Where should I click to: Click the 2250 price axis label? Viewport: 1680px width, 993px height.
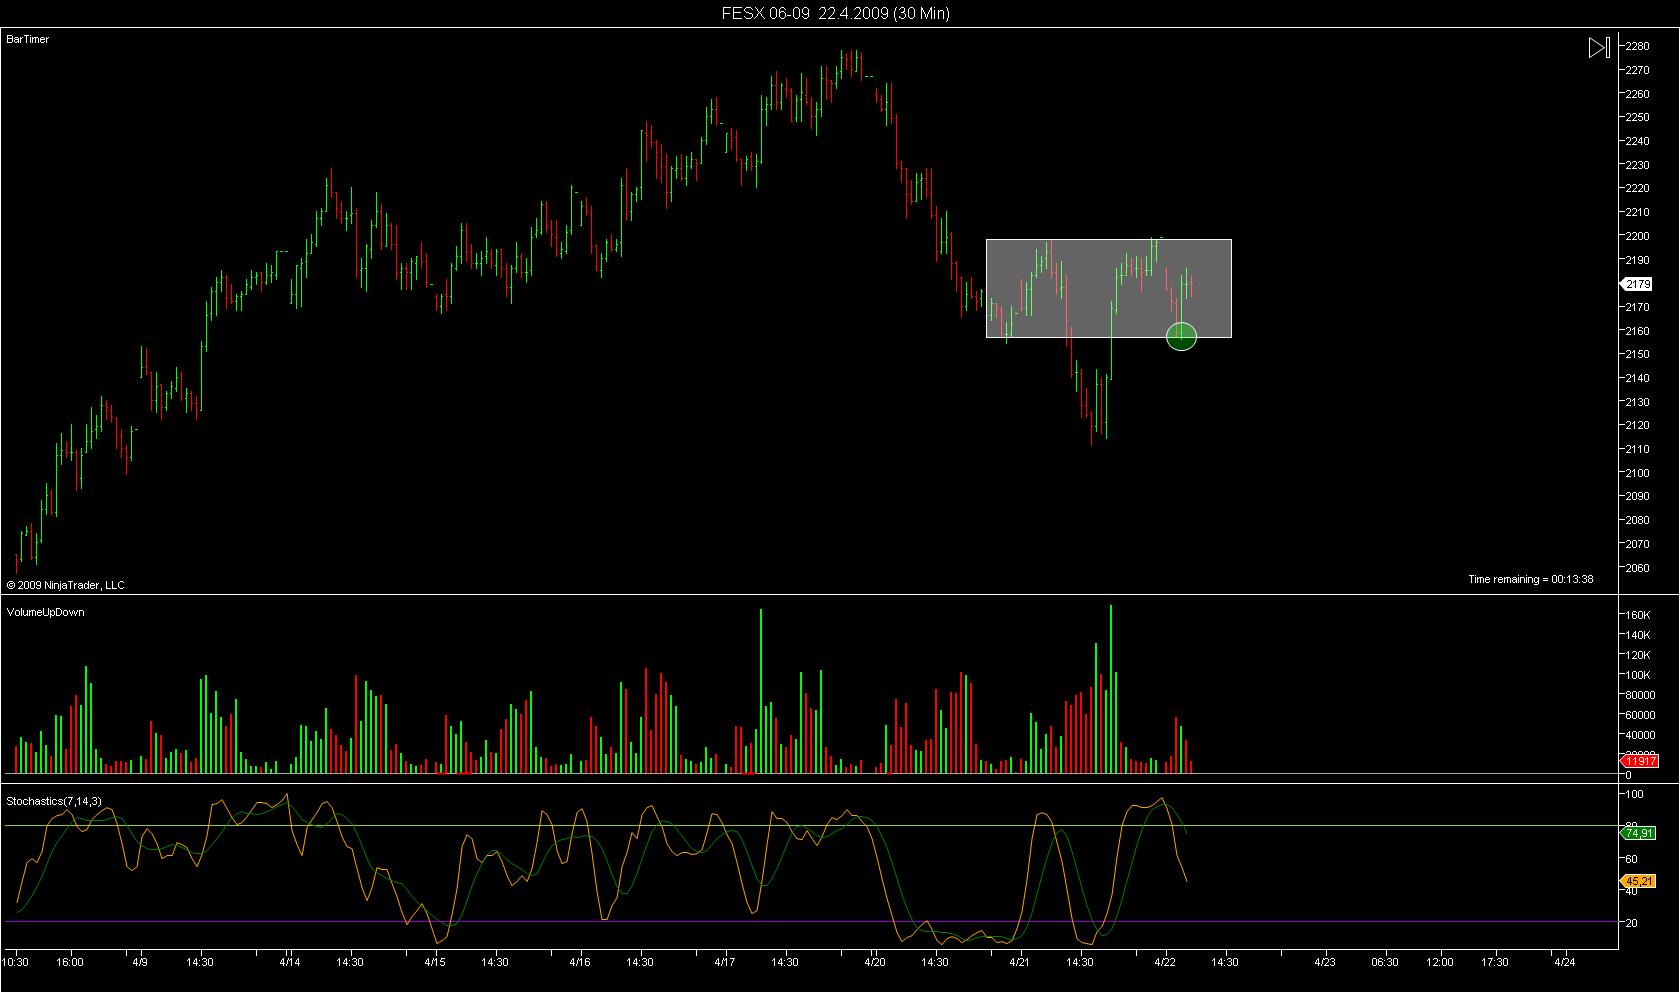tap(1637, 117)
